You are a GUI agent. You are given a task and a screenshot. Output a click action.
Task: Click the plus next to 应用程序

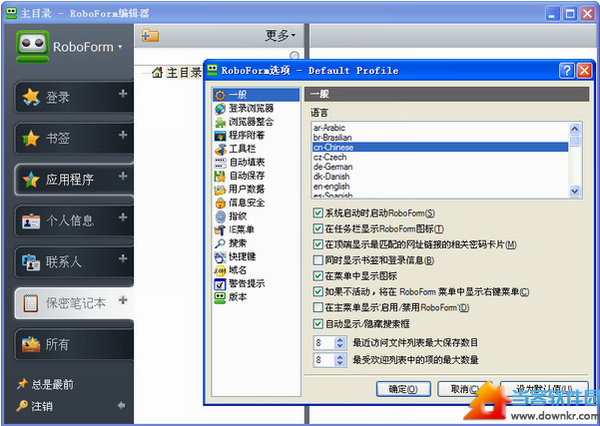(123, 176)
